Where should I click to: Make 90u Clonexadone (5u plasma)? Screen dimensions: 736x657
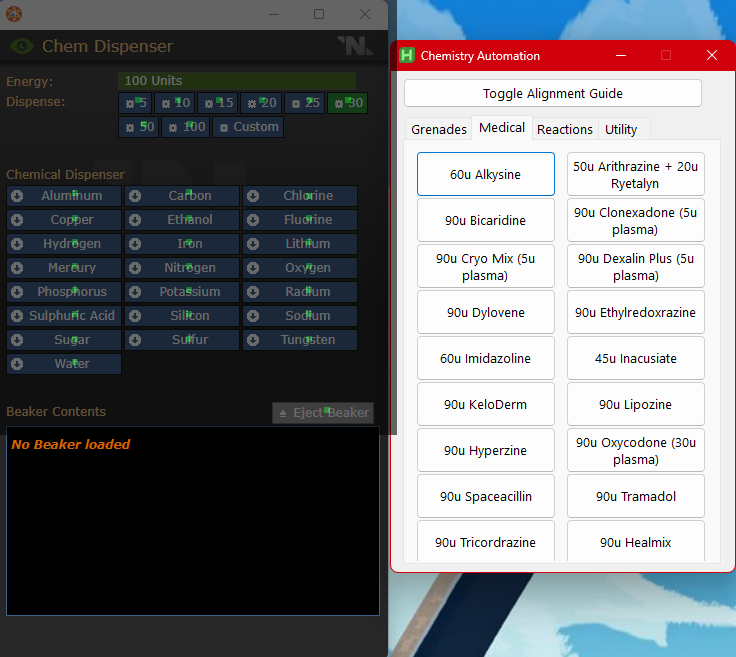coord(636,220)
